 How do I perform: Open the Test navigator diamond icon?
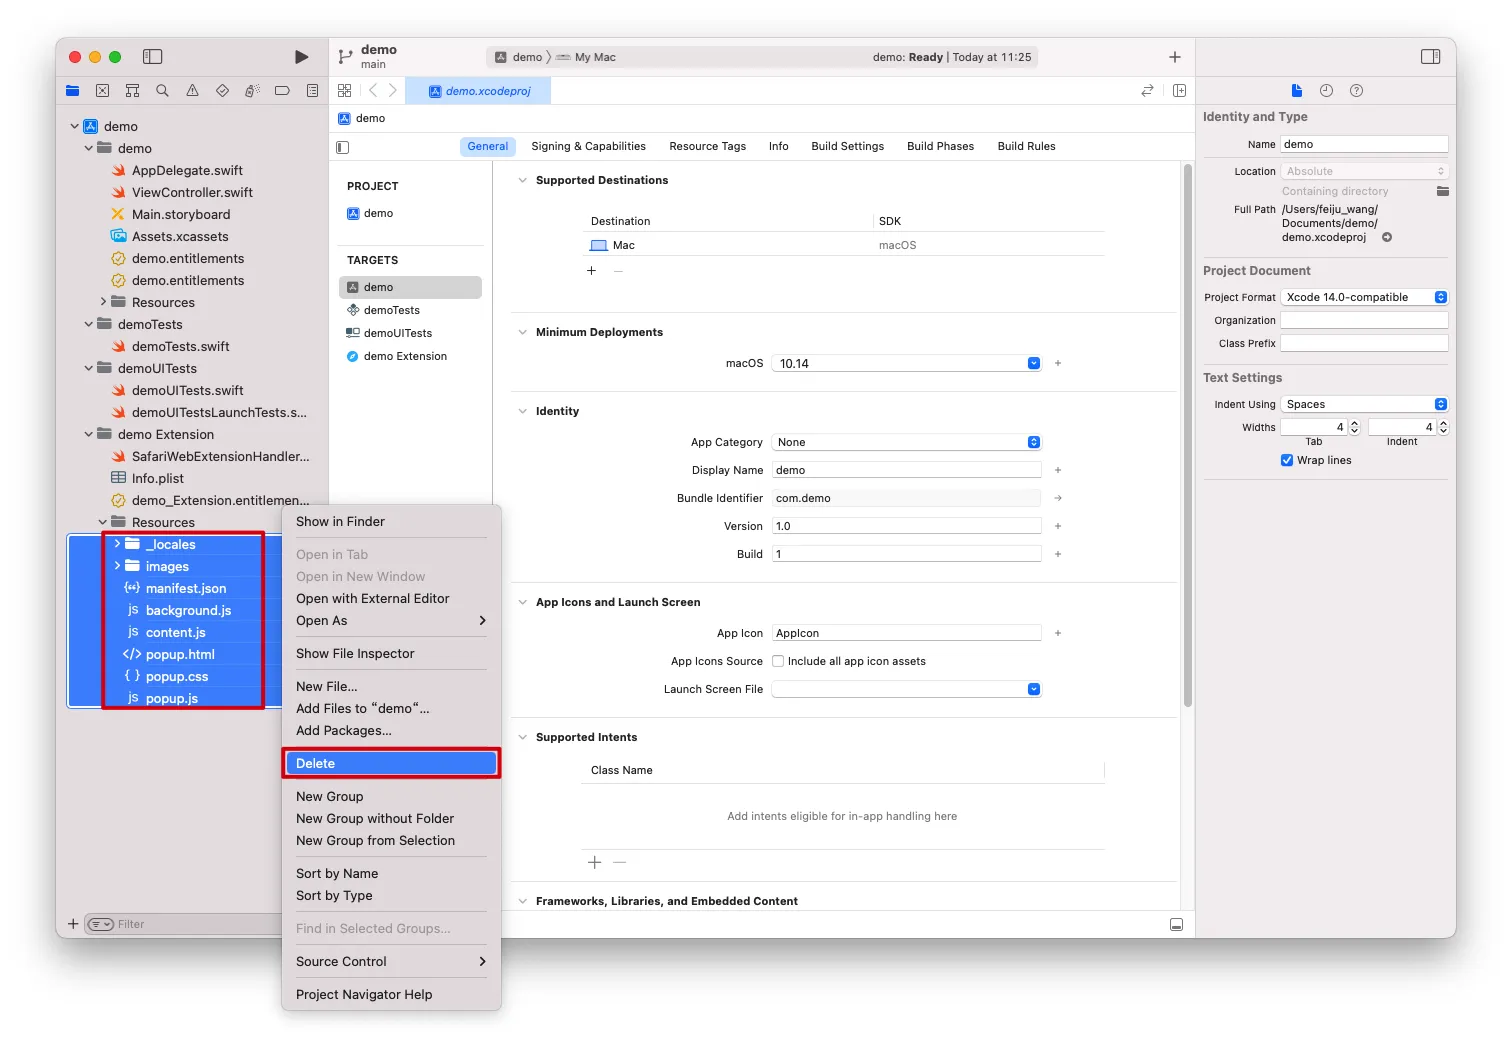tap(222, 91)
